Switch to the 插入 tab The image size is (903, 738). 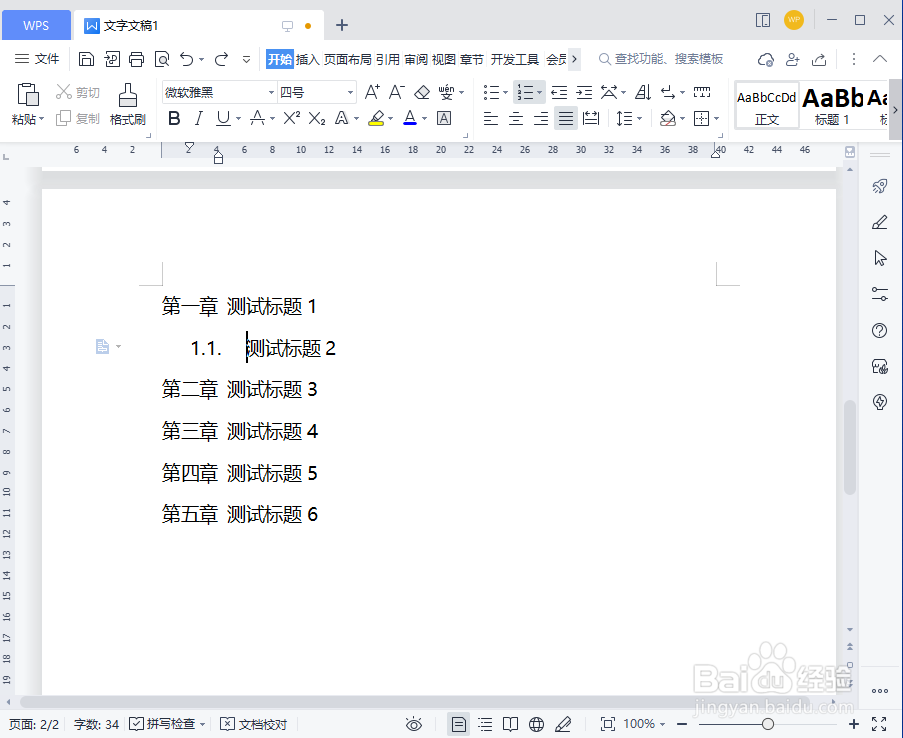pyautogui.click(x=308, y=59)
